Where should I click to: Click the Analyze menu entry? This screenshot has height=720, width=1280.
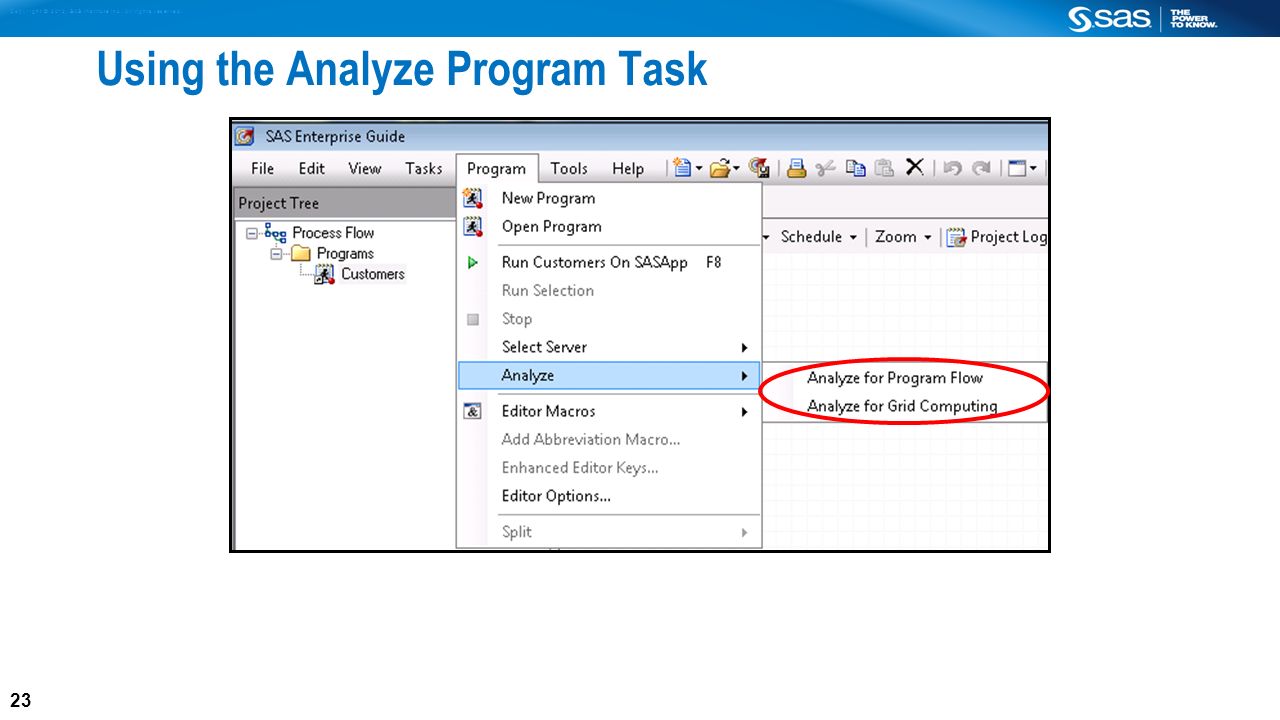point(609,375)
